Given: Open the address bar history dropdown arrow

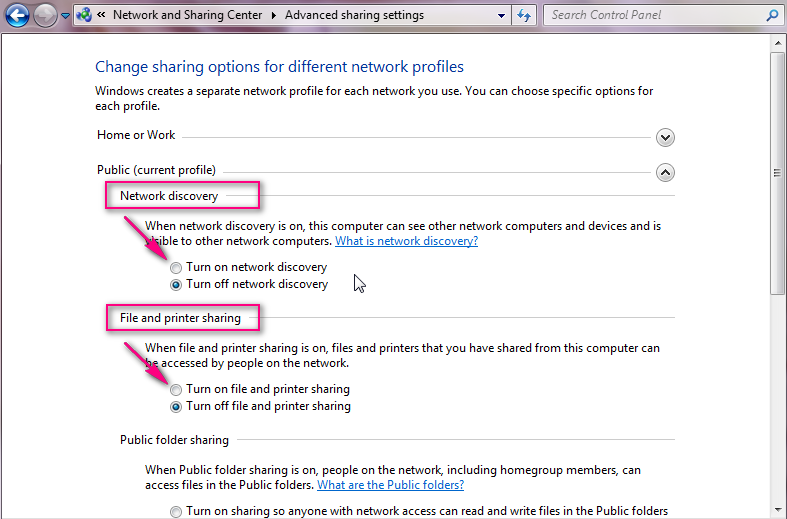Looking at the screenshot, I should (501, 16).
